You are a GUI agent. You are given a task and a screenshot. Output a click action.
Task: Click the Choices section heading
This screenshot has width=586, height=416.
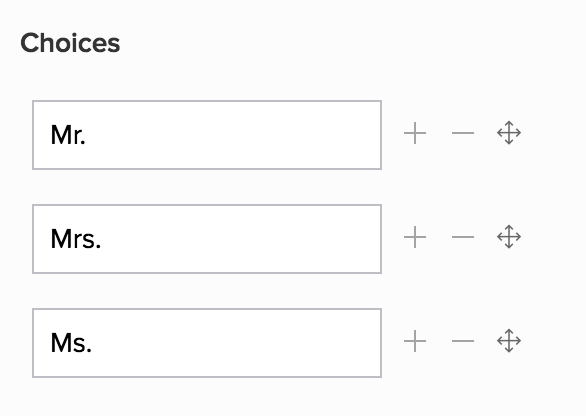point(70,43)
